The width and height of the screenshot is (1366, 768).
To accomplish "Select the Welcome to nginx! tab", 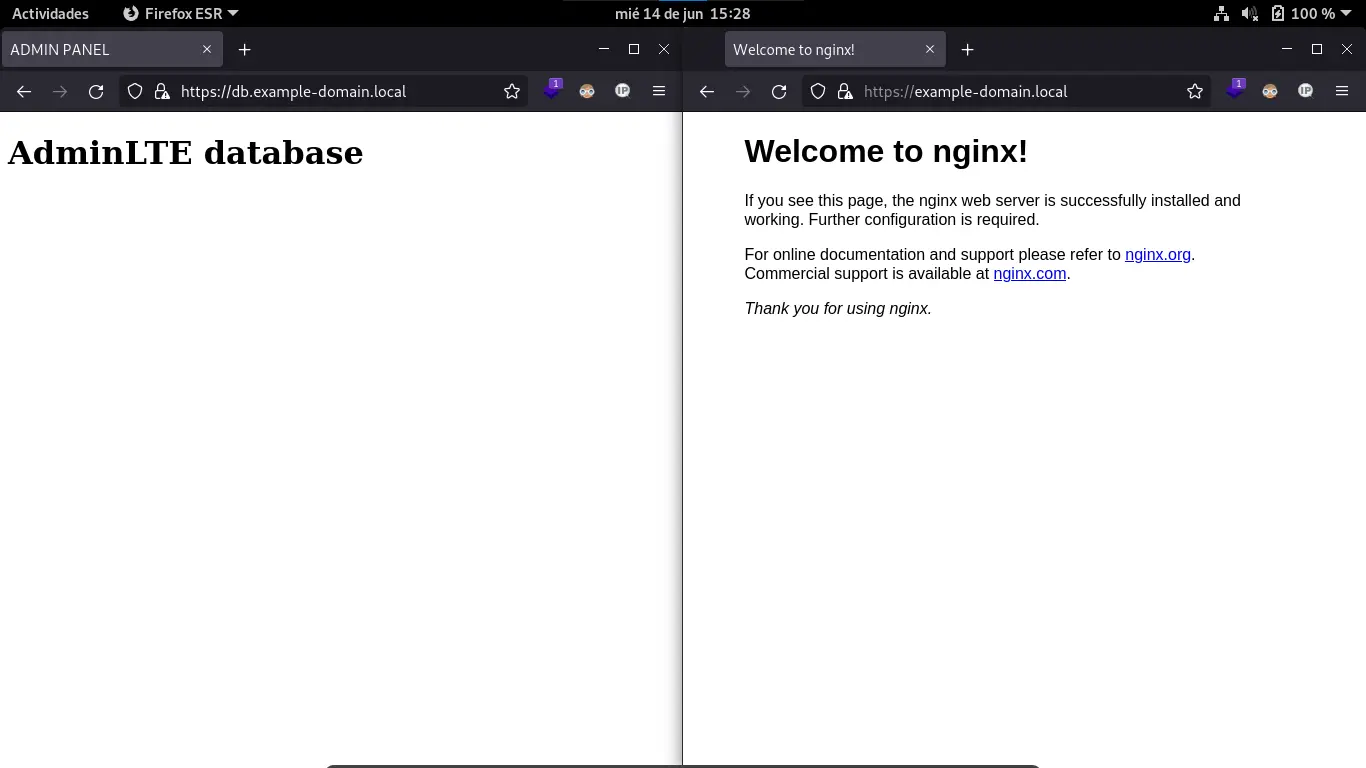I will coord(835,49).
